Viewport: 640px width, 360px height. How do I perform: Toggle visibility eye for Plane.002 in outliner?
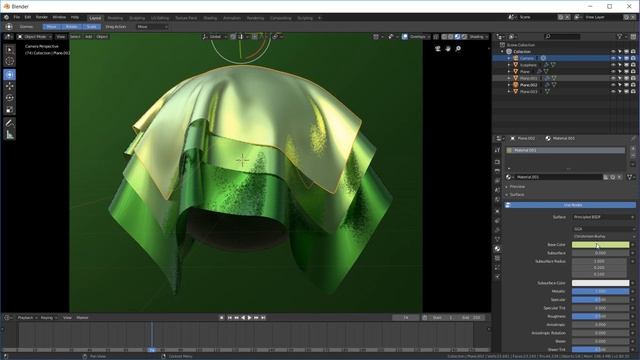point(613,85)
